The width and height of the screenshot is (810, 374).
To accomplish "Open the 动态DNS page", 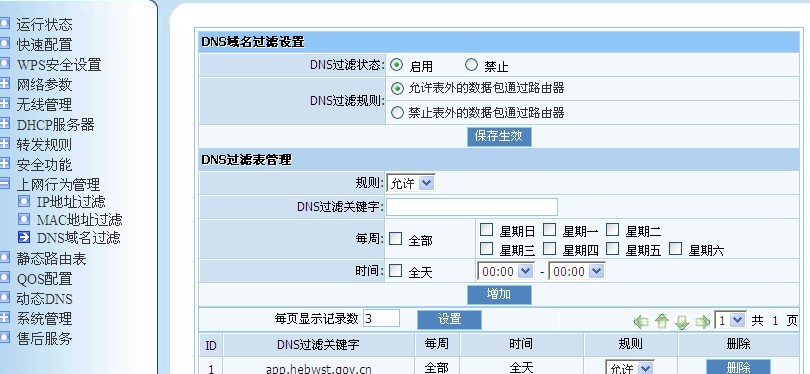I will pyautogui.click(x=44, y=299).
